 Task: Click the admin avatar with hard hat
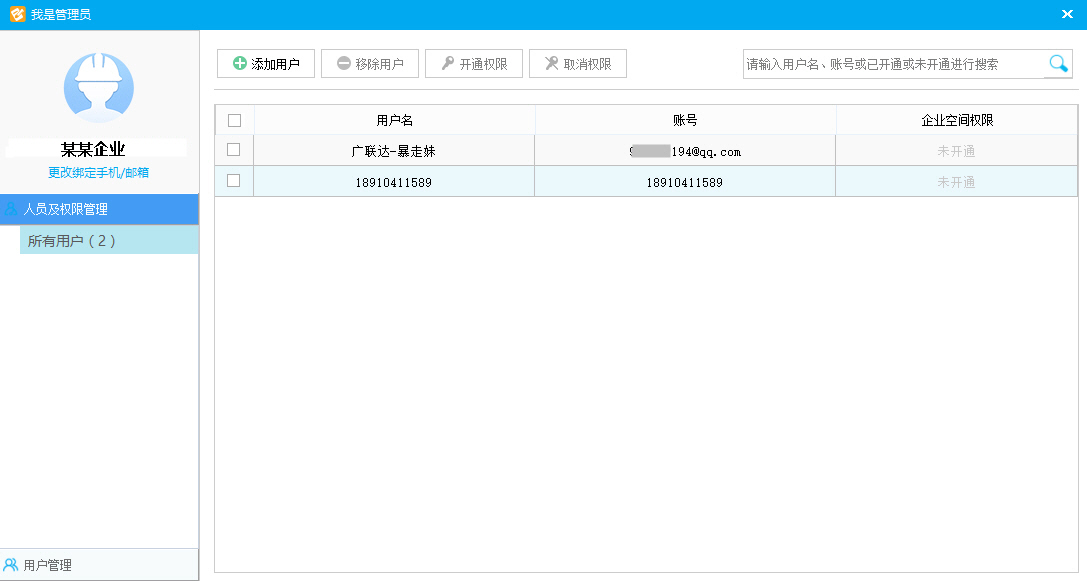pos(98,88)
